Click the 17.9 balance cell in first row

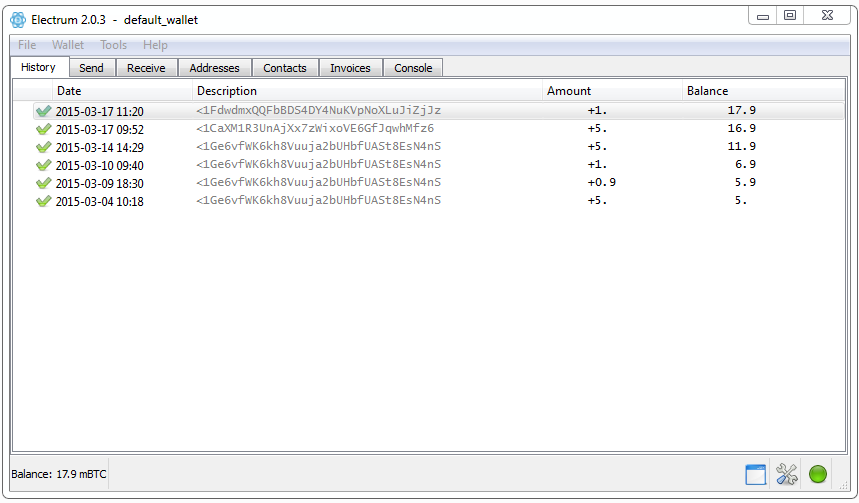[x=742, y=110]
